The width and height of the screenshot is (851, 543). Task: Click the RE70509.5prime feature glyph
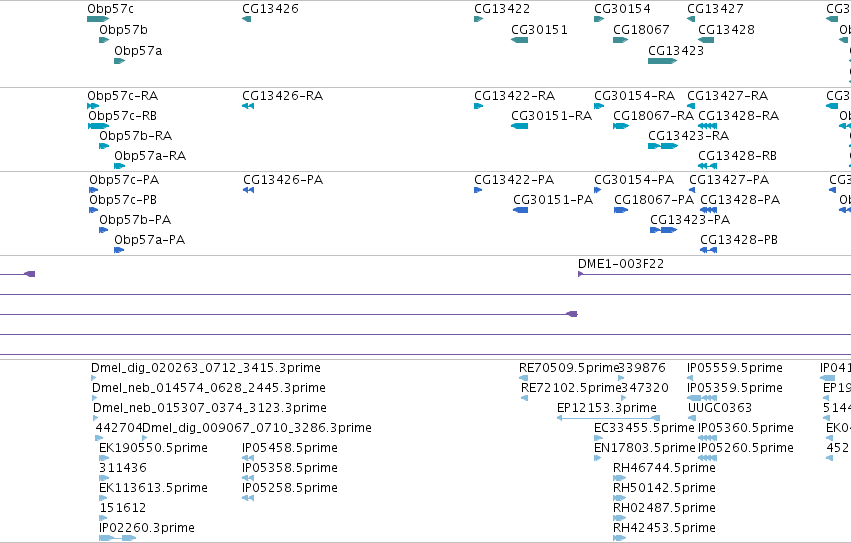point(524,378)
